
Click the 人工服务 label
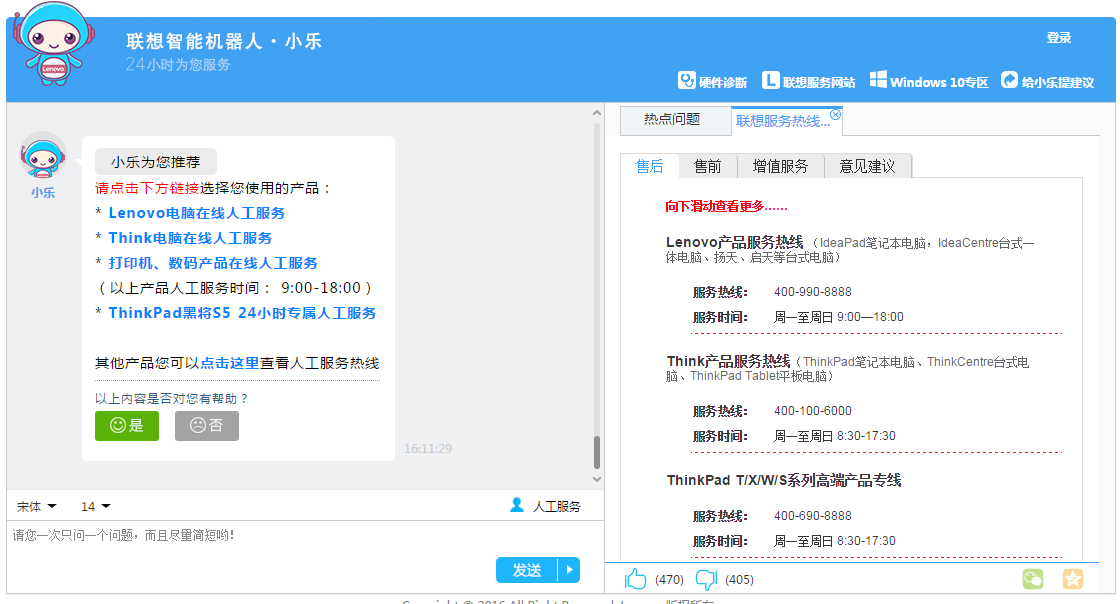556,506
